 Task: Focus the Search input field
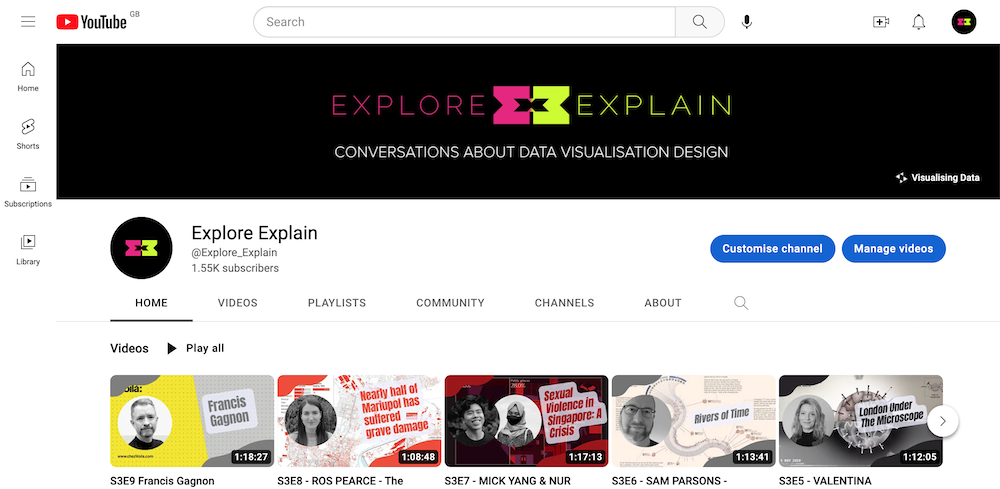point(464,22)
